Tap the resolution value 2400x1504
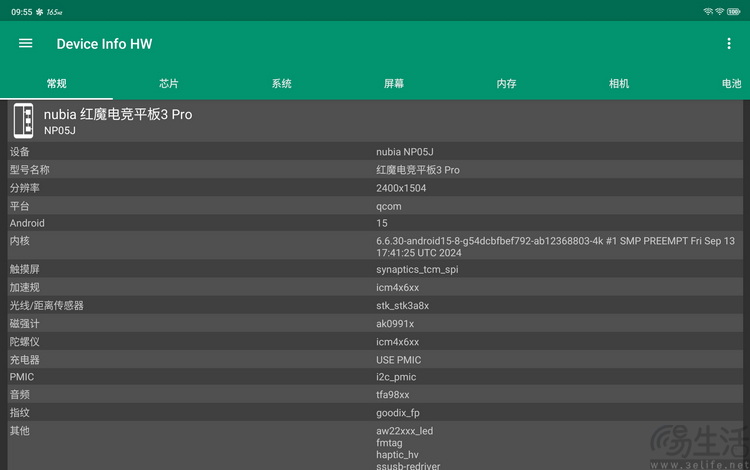Screen dimensions: 750x470 coord(401,188)
